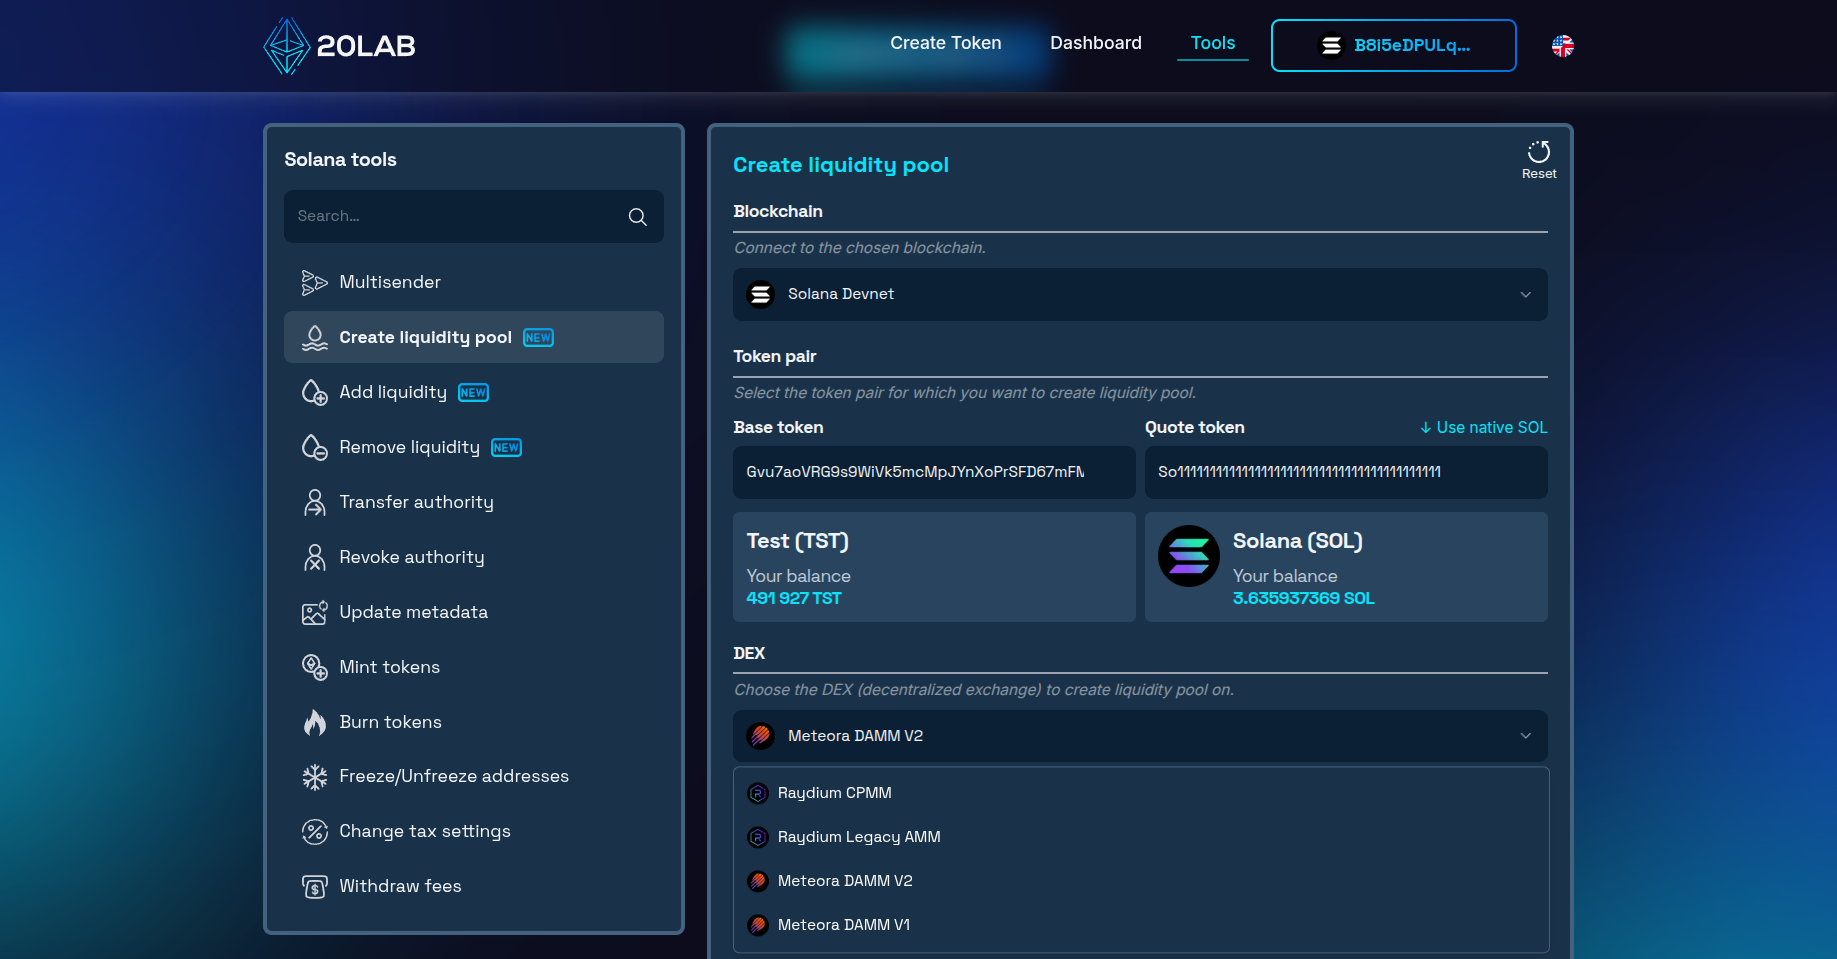Click the search magnifier icon
The width and height of the screenshot is (1837, 959).
[x=638, y=217]
